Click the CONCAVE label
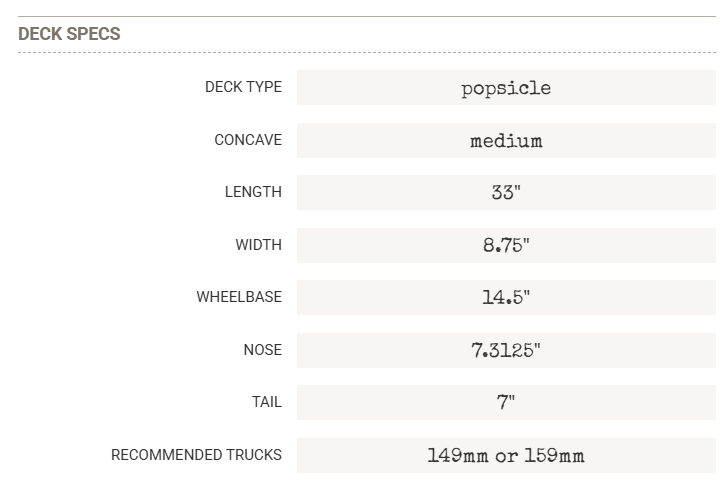This screenshot has width=725, height=501. pyautogui.click(x=248, y=140)
